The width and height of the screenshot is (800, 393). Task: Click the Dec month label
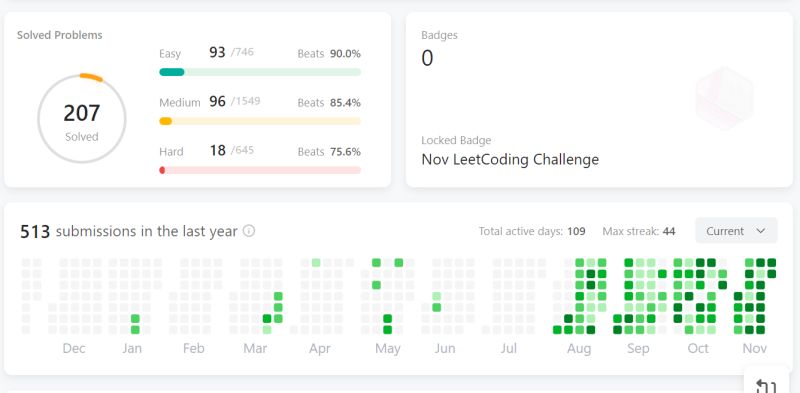point(74,349)
